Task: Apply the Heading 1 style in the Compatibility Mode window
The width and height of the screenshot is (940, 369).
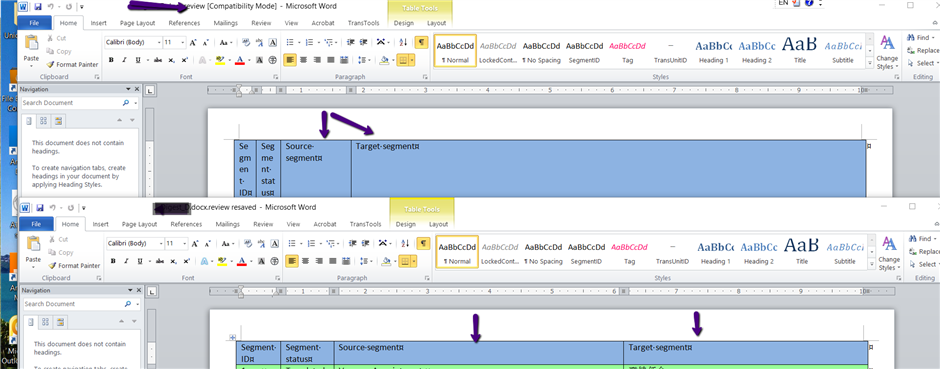Action: [x=713, y=50]
